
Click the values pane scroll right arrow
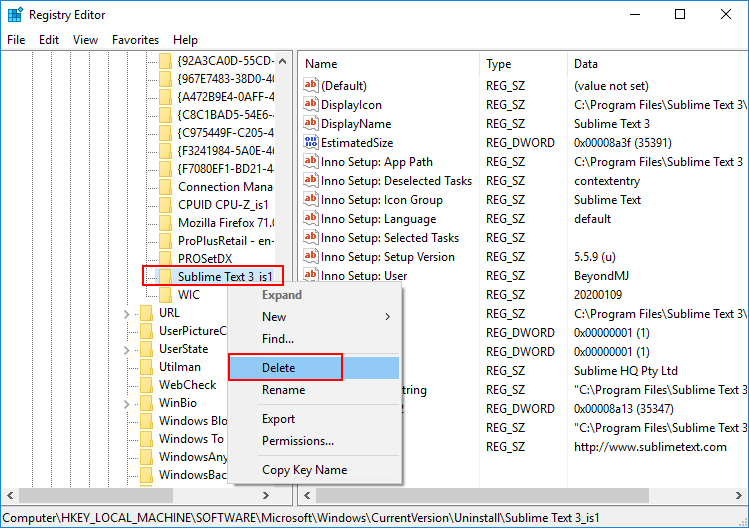click(x=738, y=496)
